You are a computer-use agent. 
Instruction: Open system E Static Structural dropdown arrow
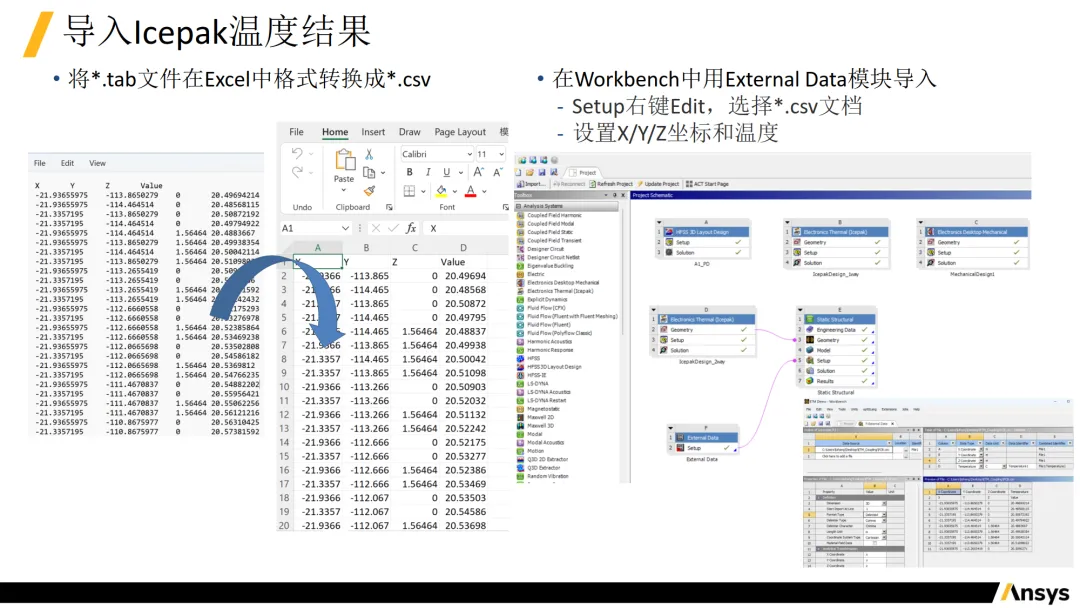800,310
